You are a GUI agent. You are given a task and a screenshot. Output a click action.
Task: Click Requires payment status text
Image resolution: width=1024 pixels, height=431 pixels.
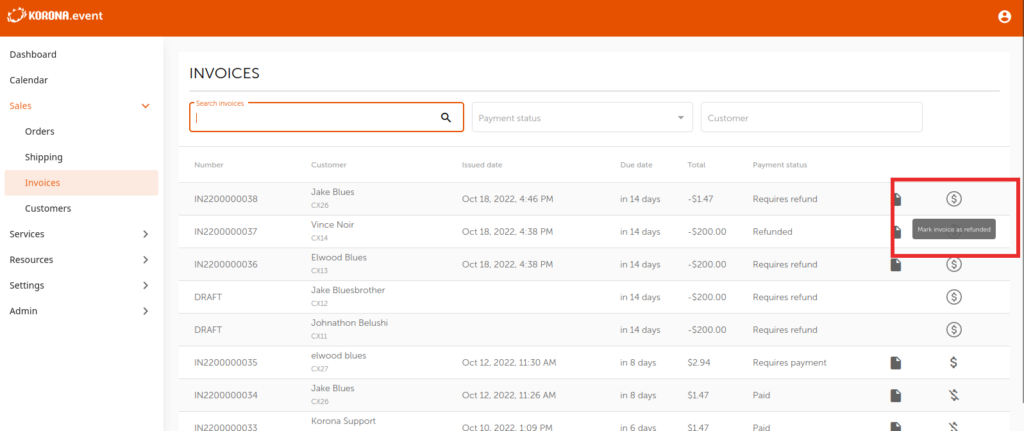point(790,362)
